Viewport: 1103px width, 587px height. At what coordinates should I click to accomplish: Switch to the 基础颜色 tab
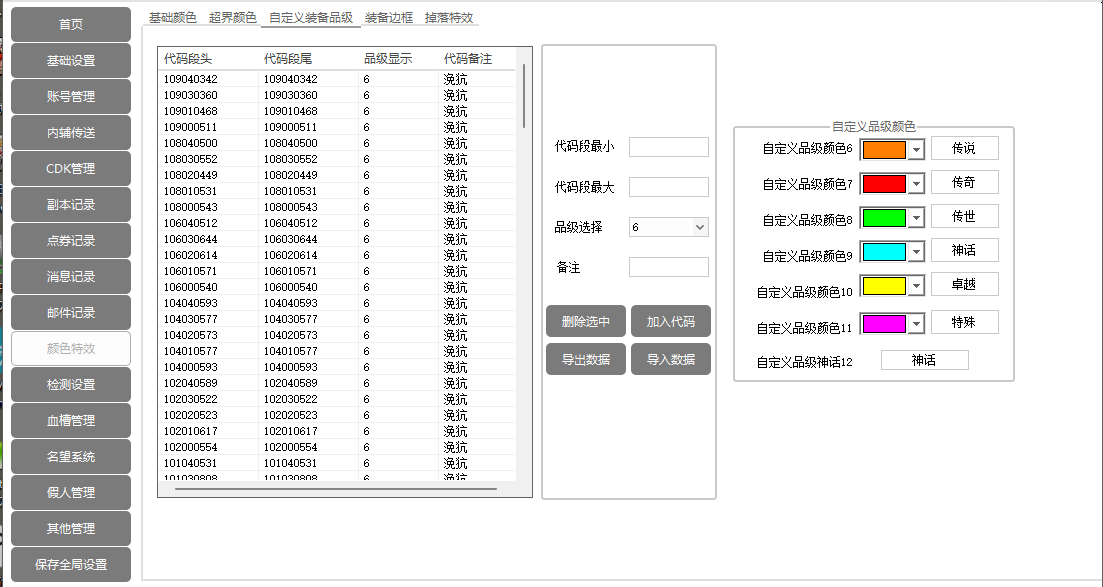coord(173,18)
